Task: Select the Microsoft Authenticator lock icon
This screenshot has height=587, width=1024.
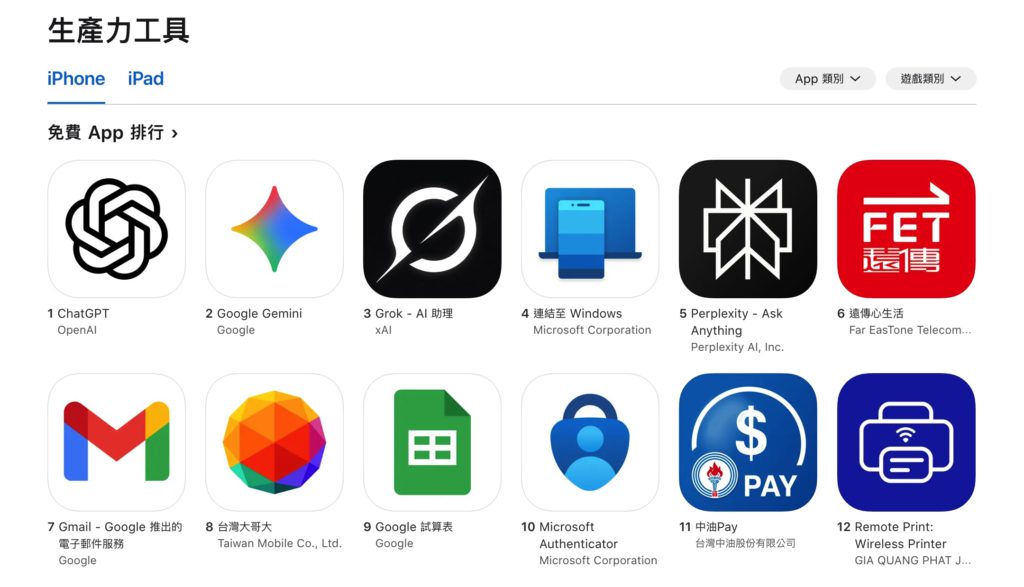Action: pos(590,443)
